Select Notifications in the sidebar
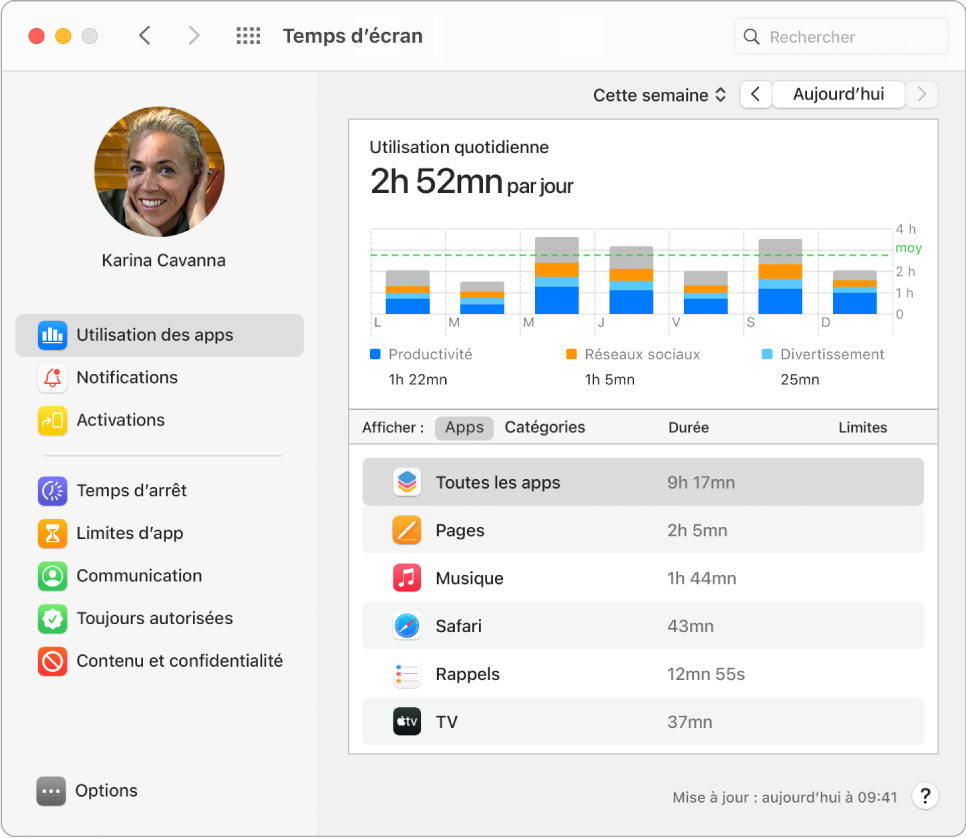Screen dimensions: 966x838 coord(126,377)
